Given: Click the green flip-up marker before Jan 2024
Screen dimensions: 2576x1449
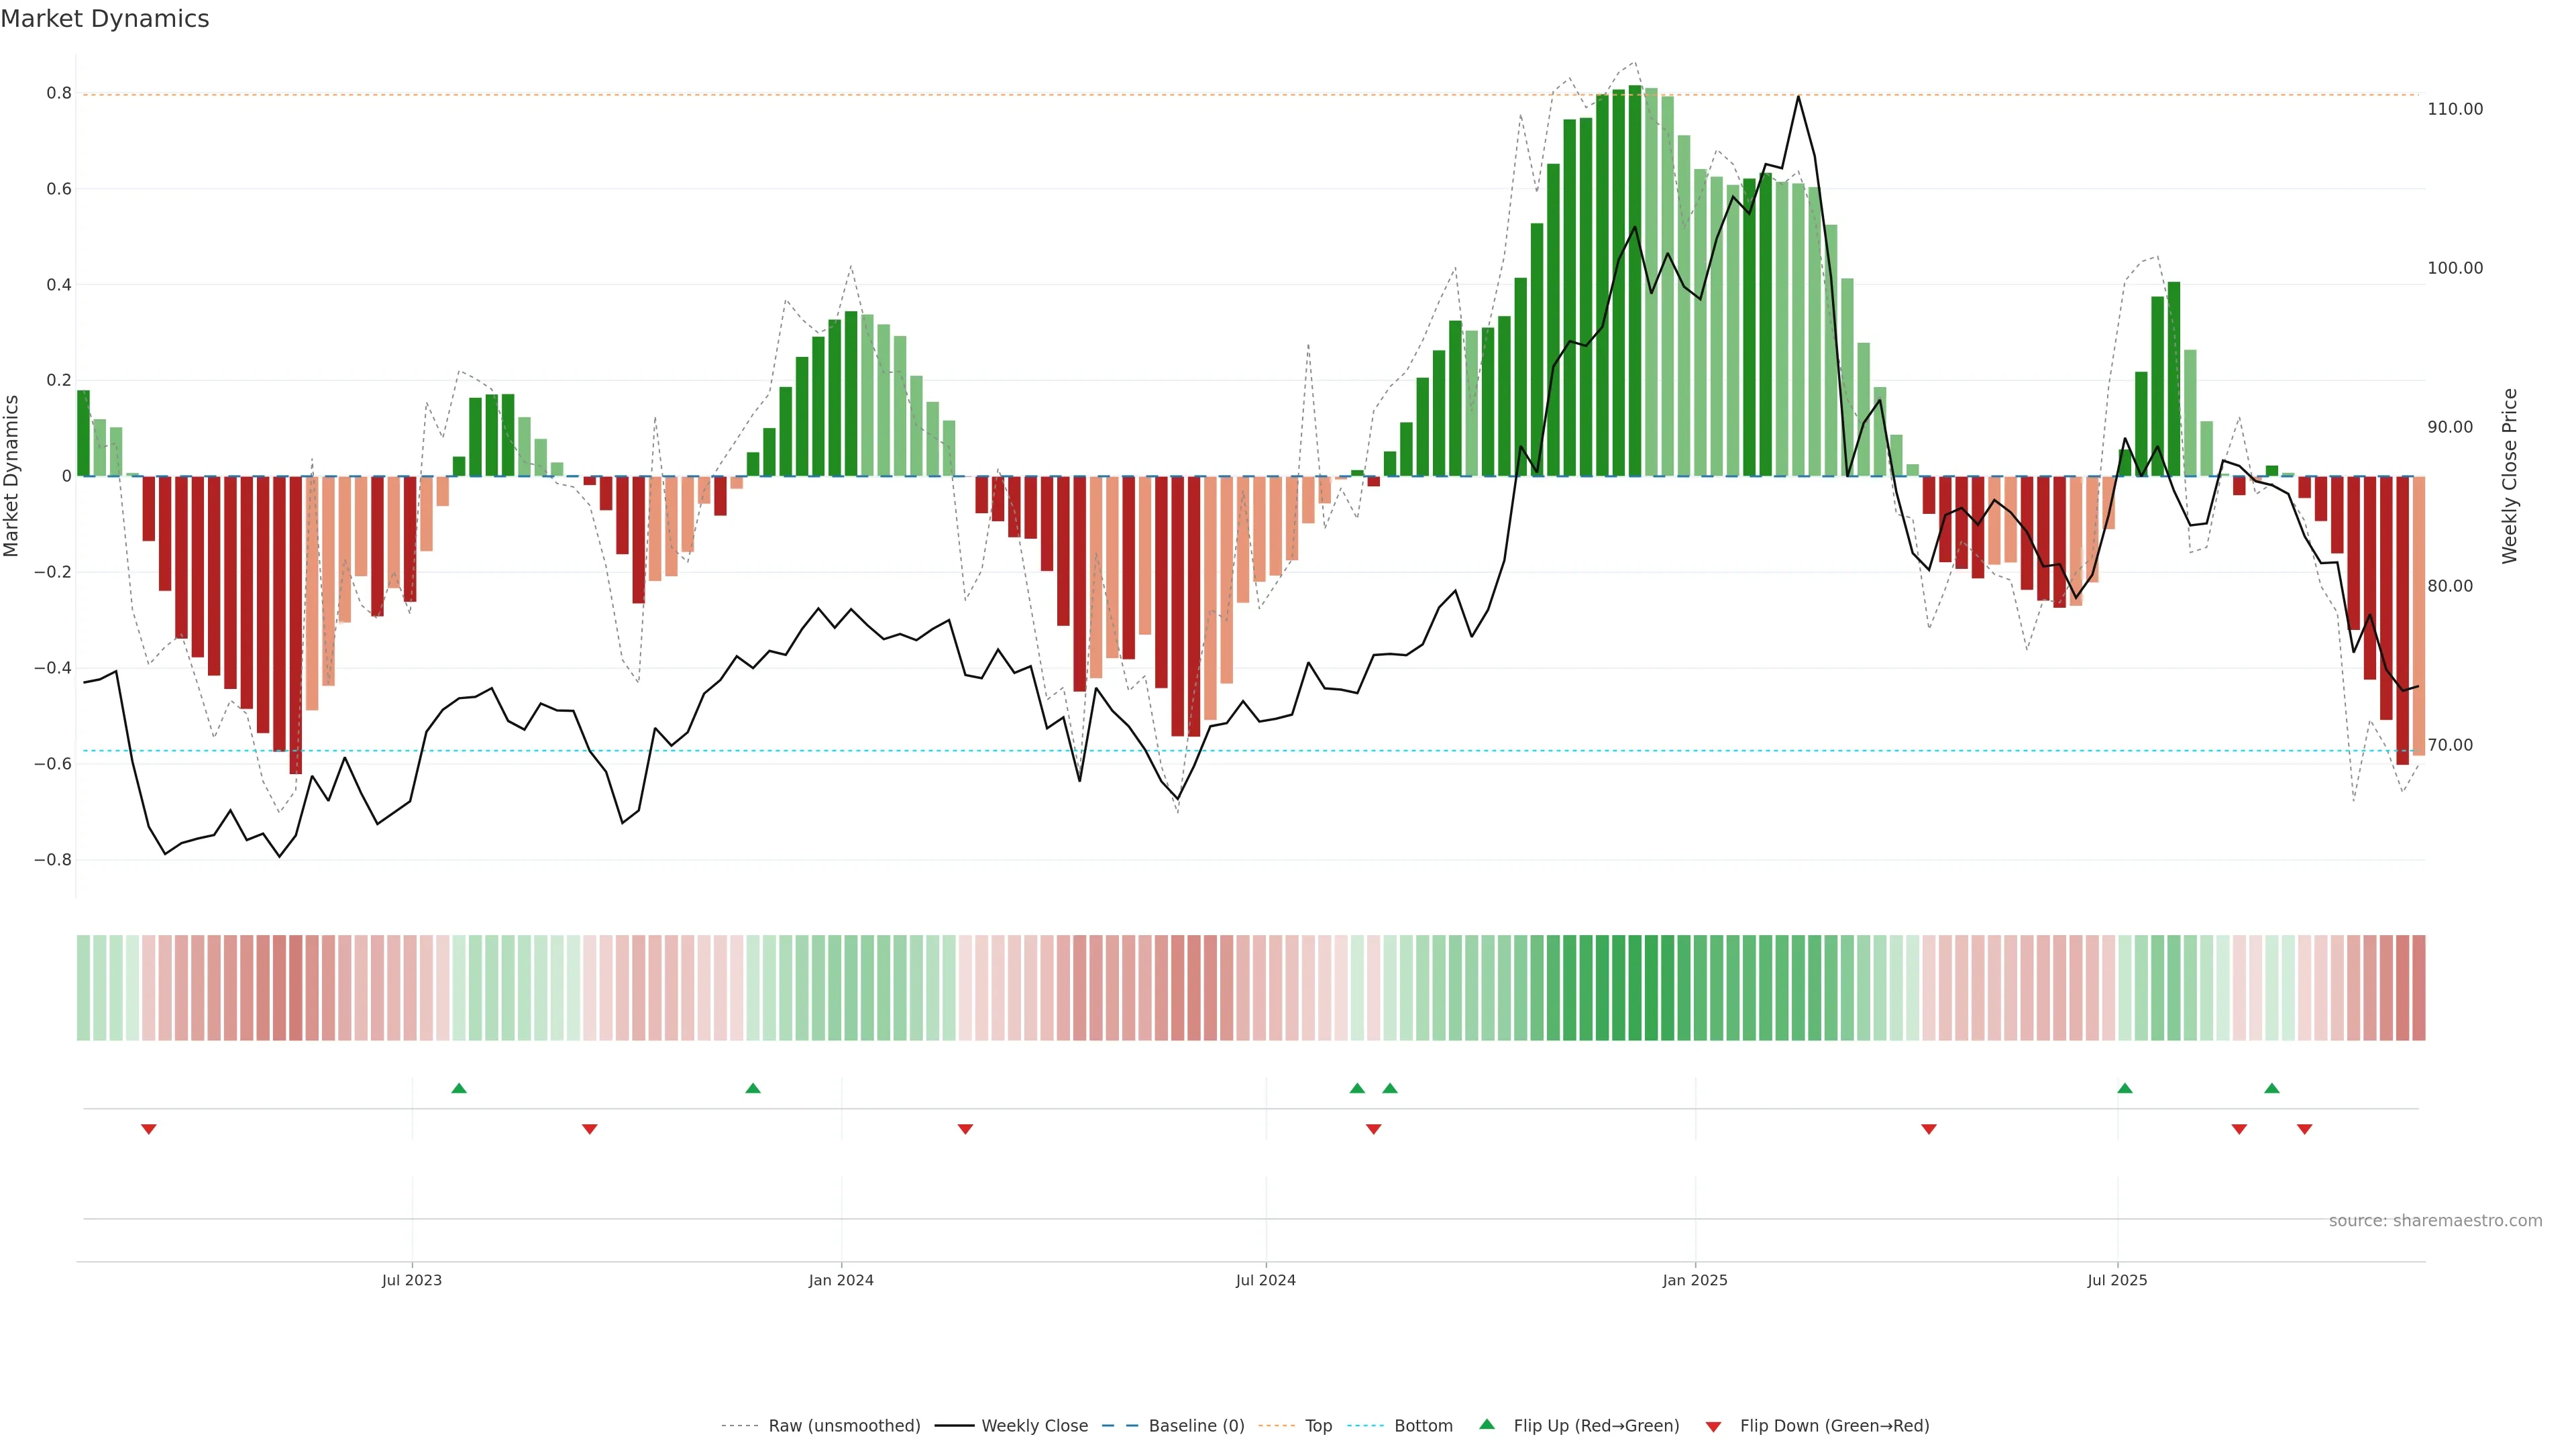Looking at the screenshot, I should 753,1088.
